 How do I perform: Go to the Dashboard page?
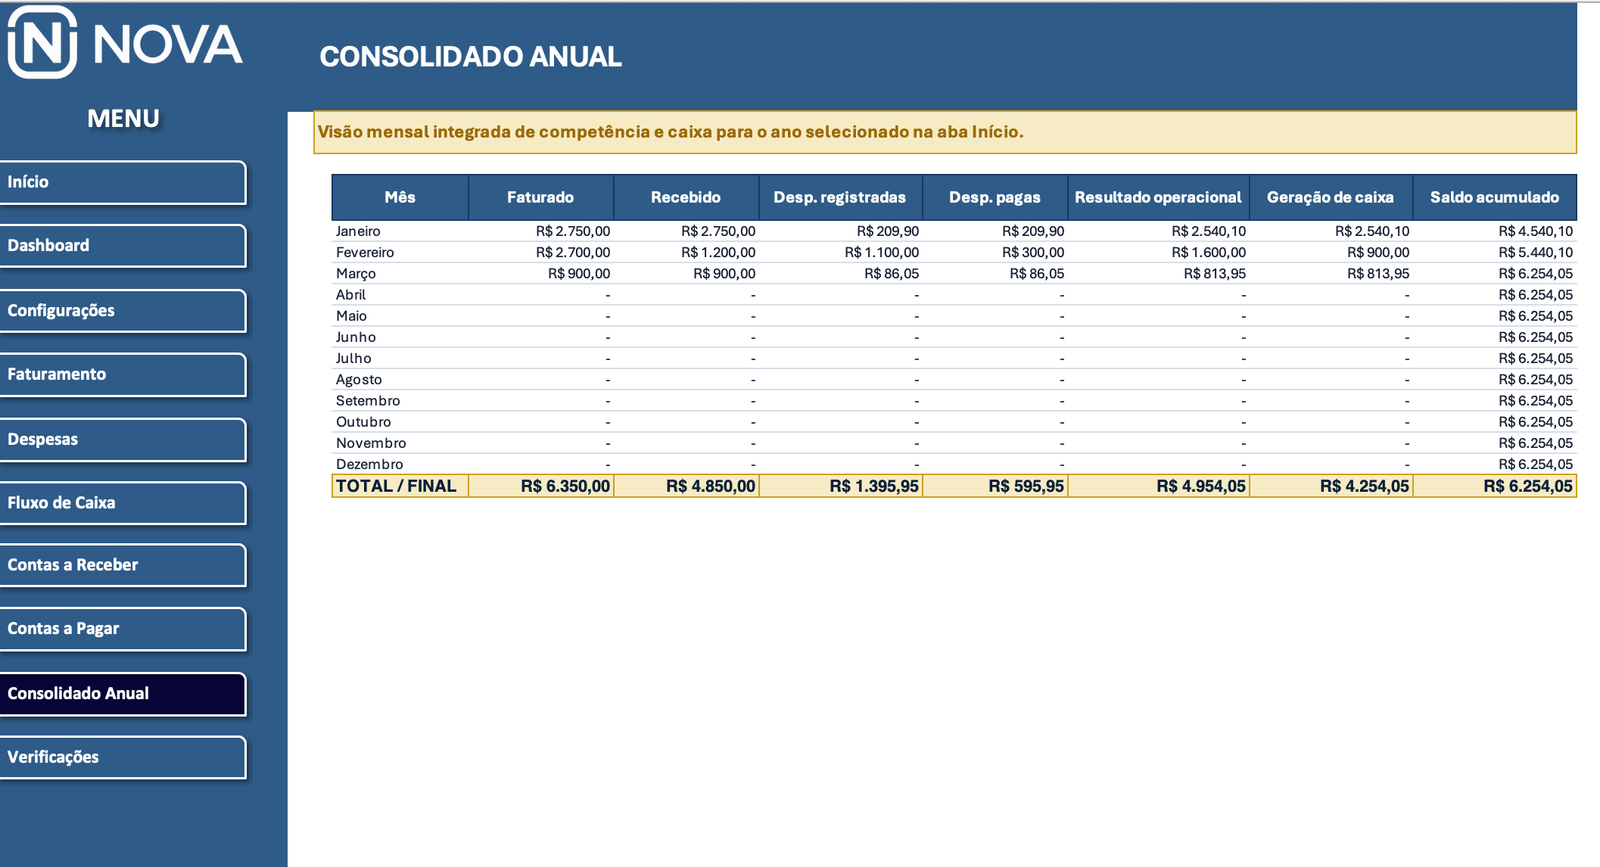123,246
